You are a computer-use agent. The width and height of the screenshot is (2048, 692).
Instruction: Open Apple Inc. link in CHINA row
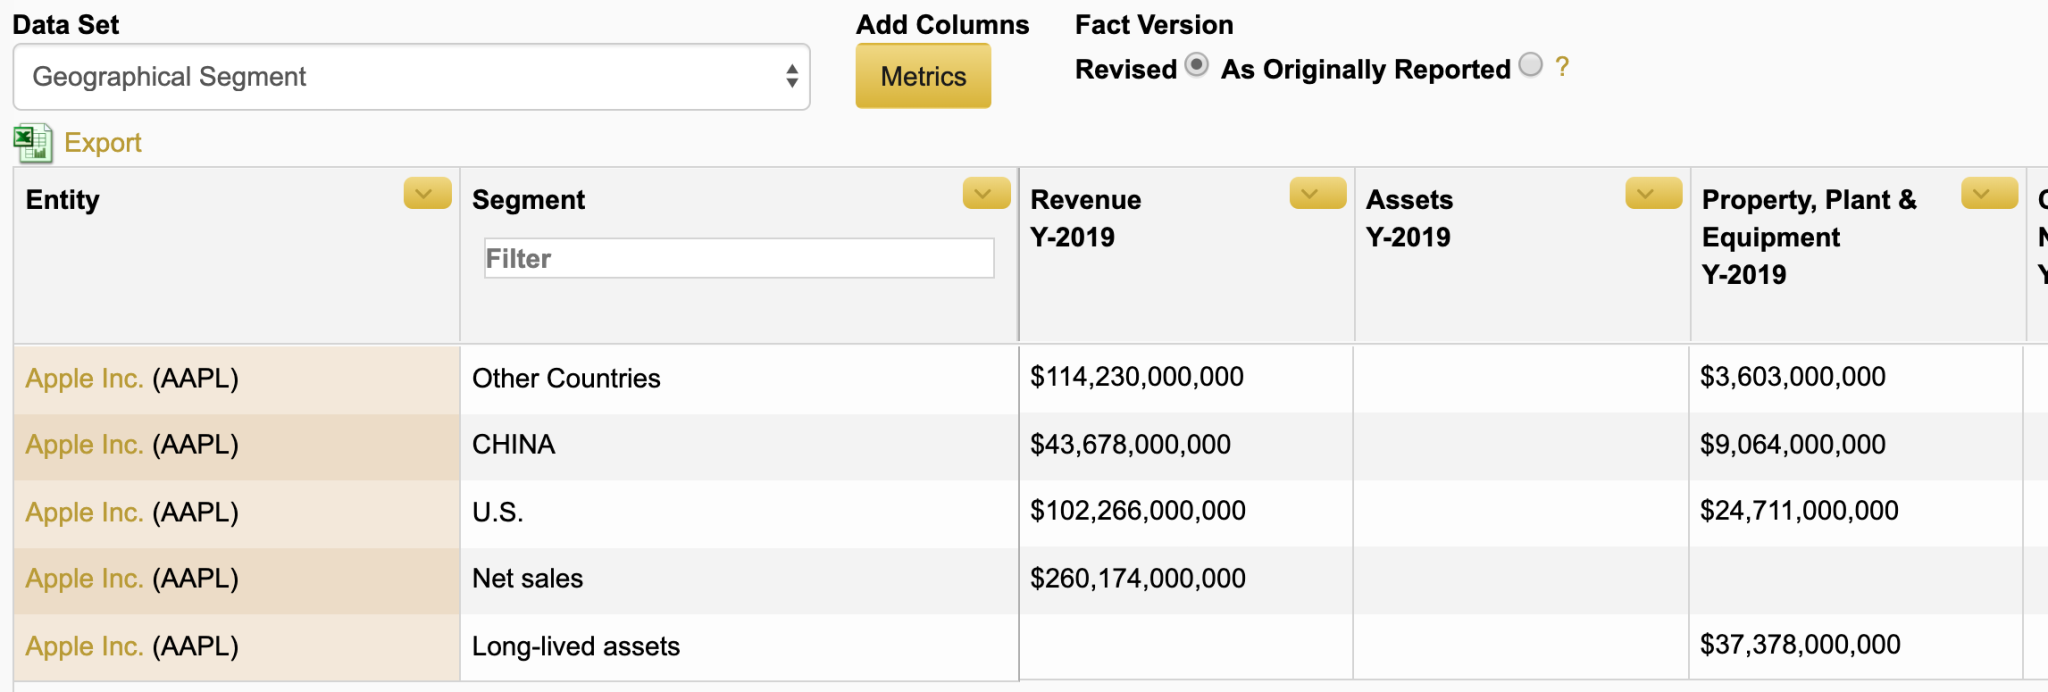[x=84, y=445]
